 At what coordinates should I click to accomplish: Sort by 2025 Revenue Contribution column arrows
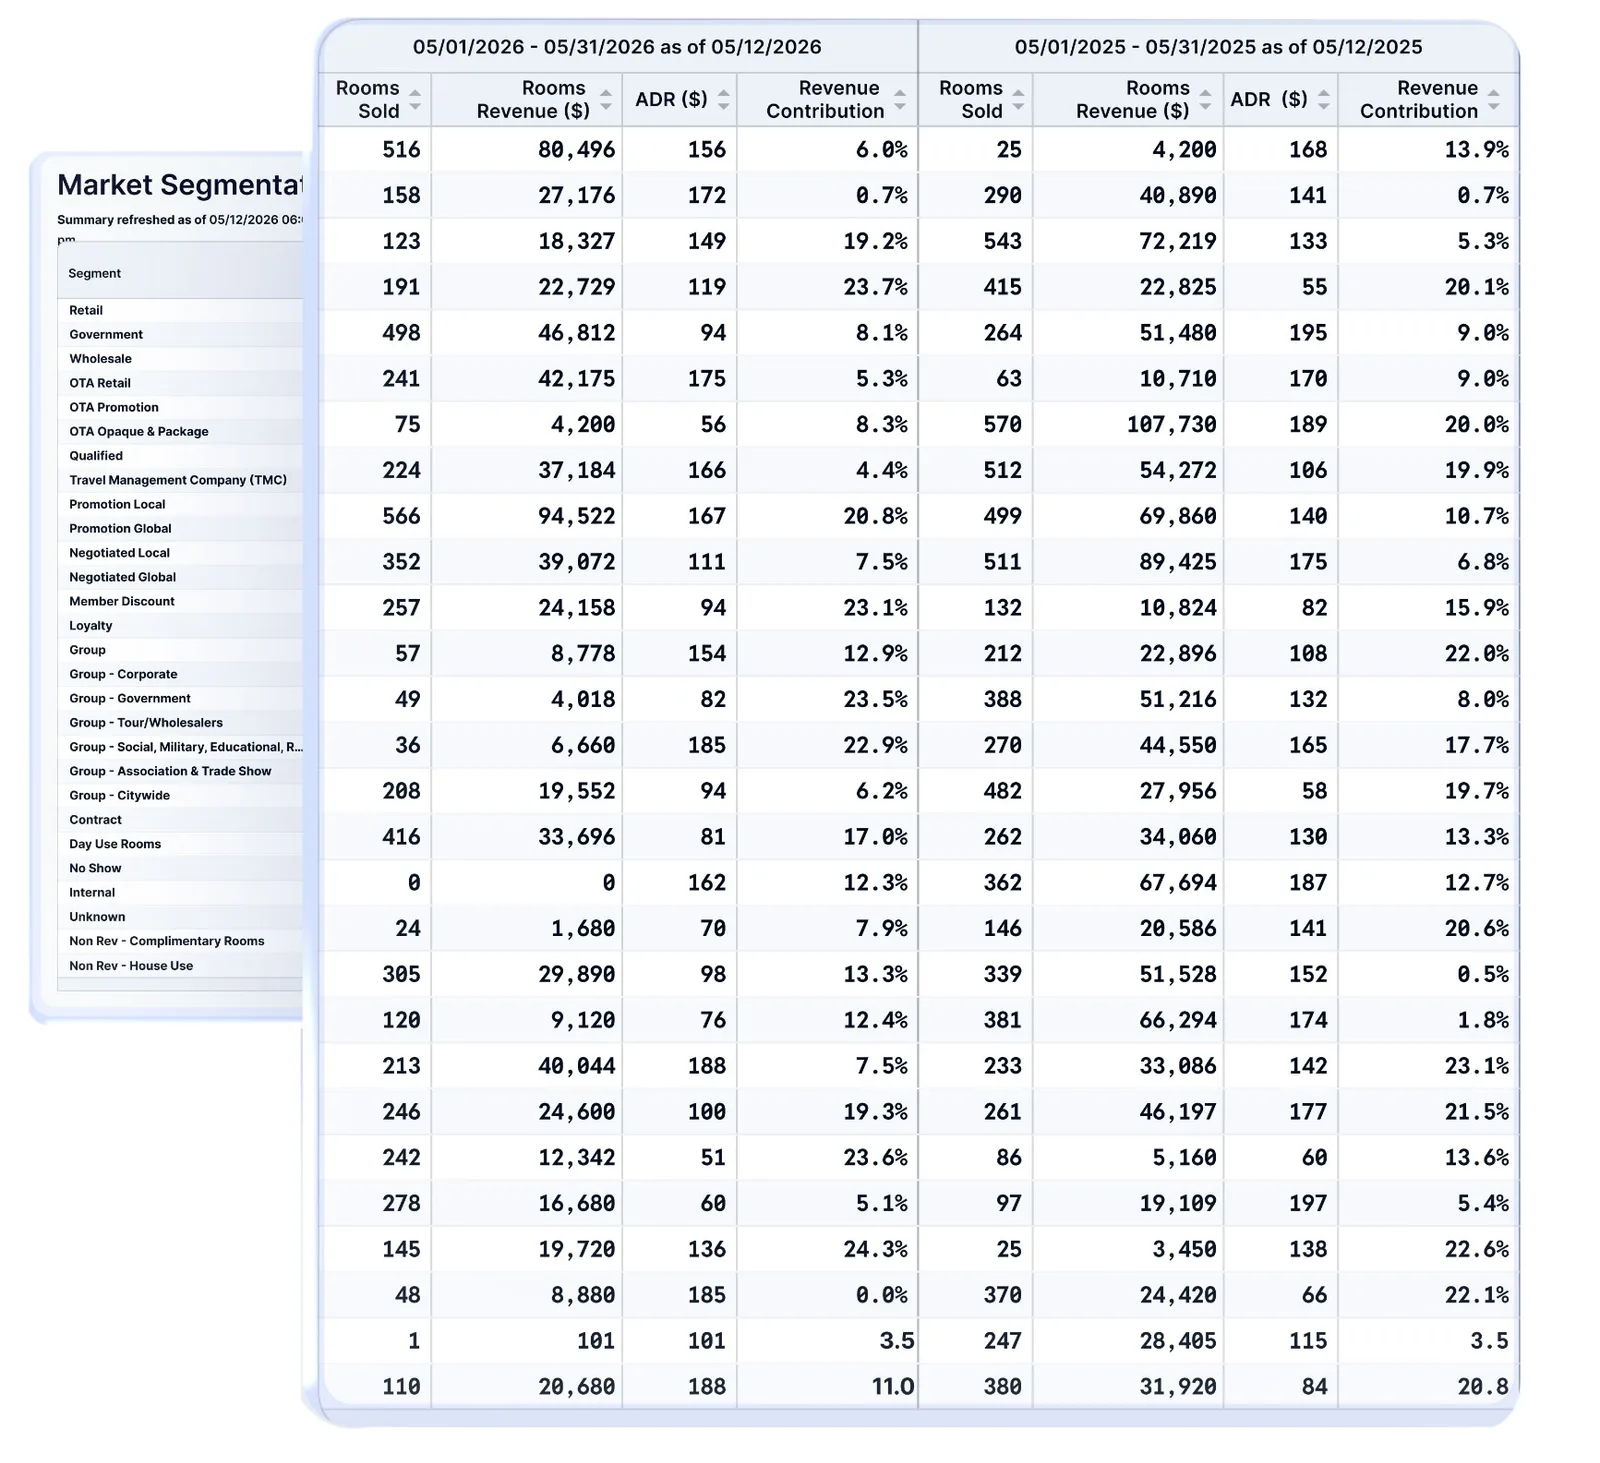click(x=1494, y=100)
